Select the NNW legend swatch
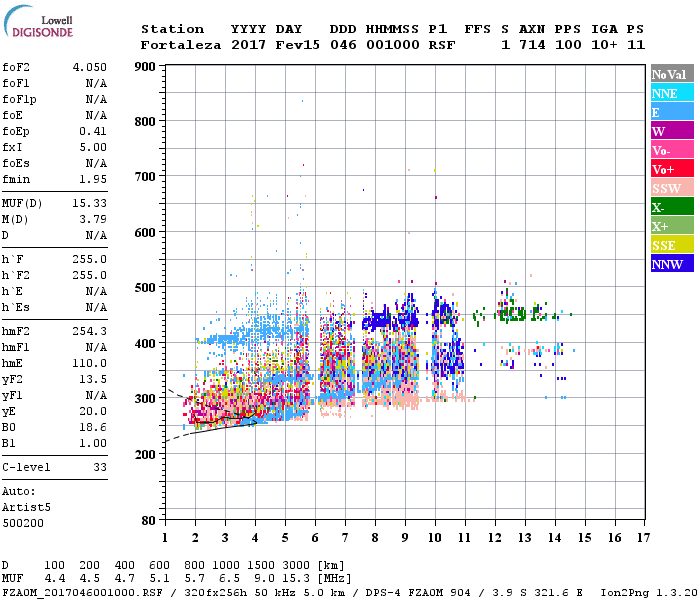The height and width of the screenshot is (600, 700). click(672, 264)
